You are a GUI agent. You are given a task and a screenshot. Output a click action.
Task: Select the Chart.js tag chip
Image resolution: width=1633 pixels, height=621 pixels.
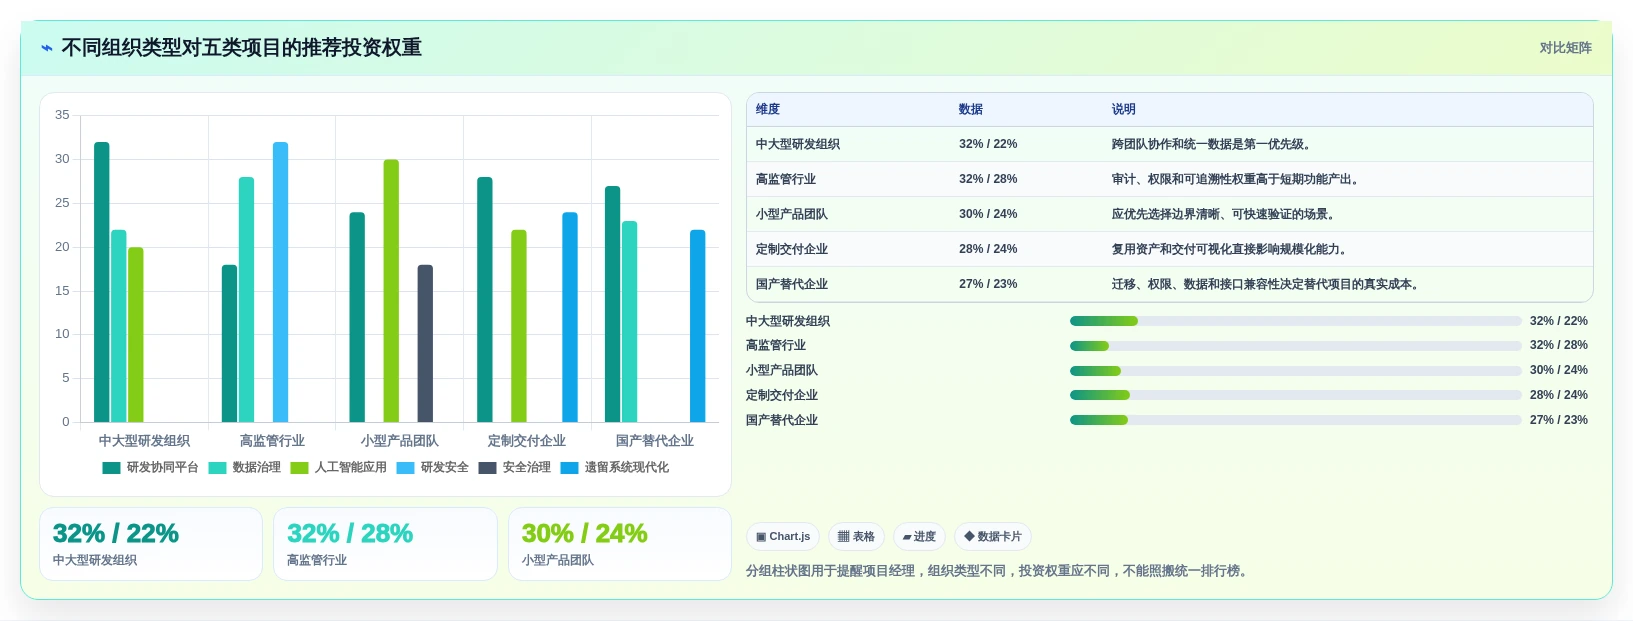coord(783,537)
